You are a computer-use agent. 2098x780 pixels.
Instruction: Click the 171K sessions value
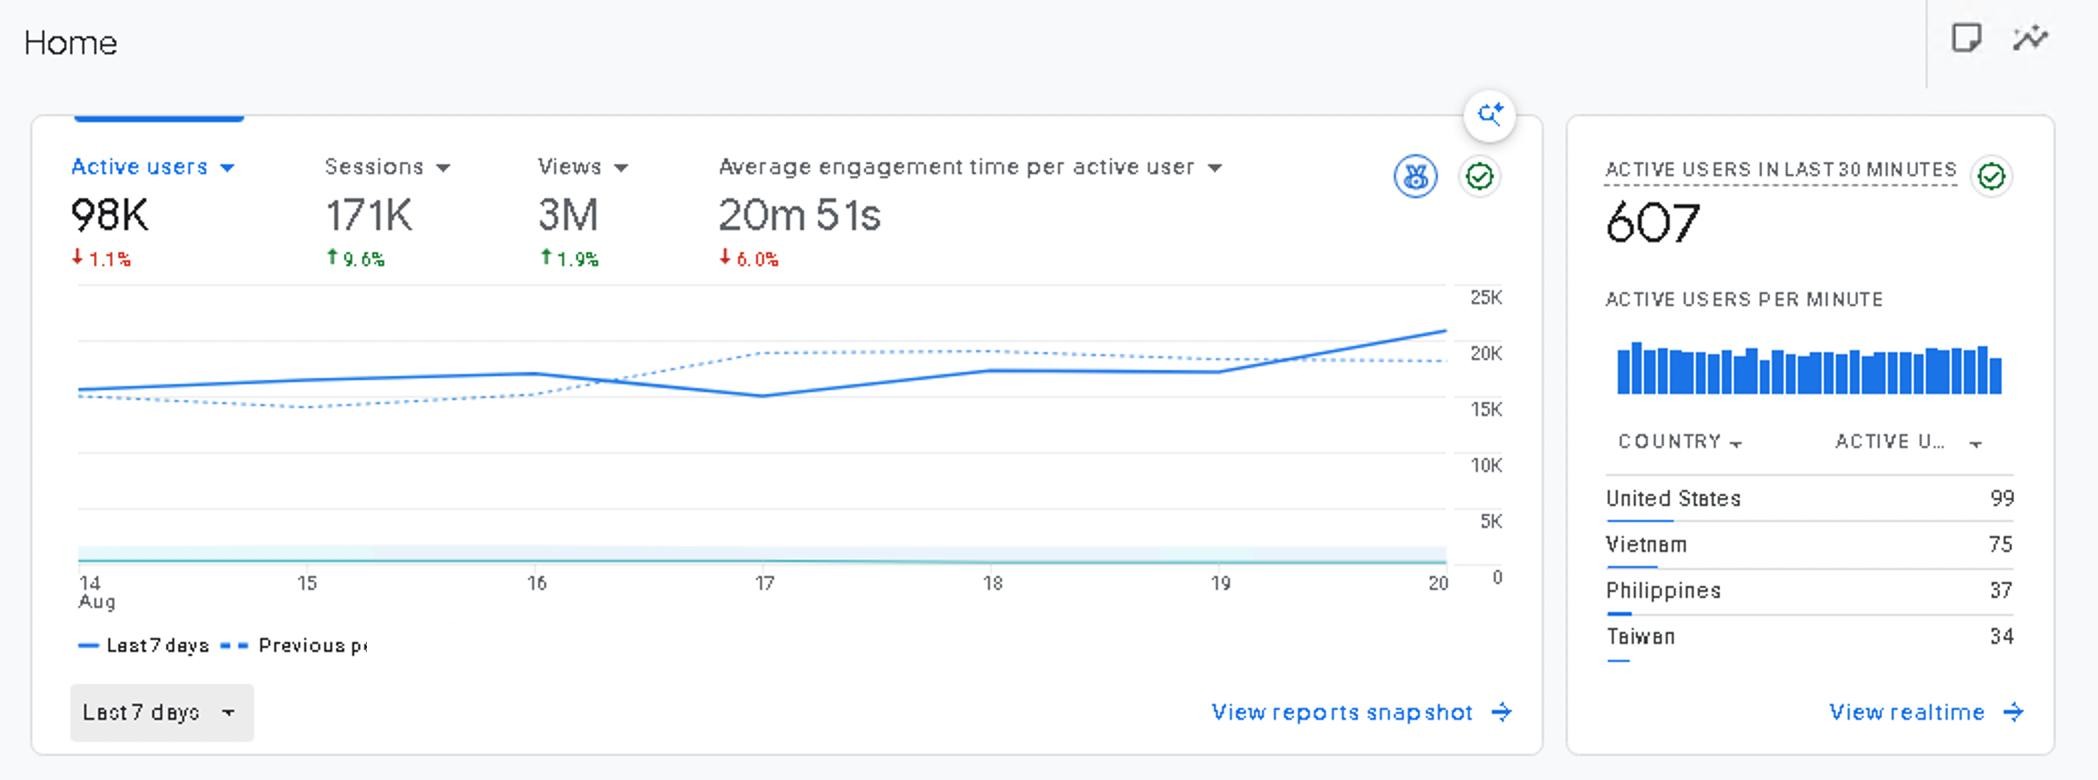tap(369, 215)
